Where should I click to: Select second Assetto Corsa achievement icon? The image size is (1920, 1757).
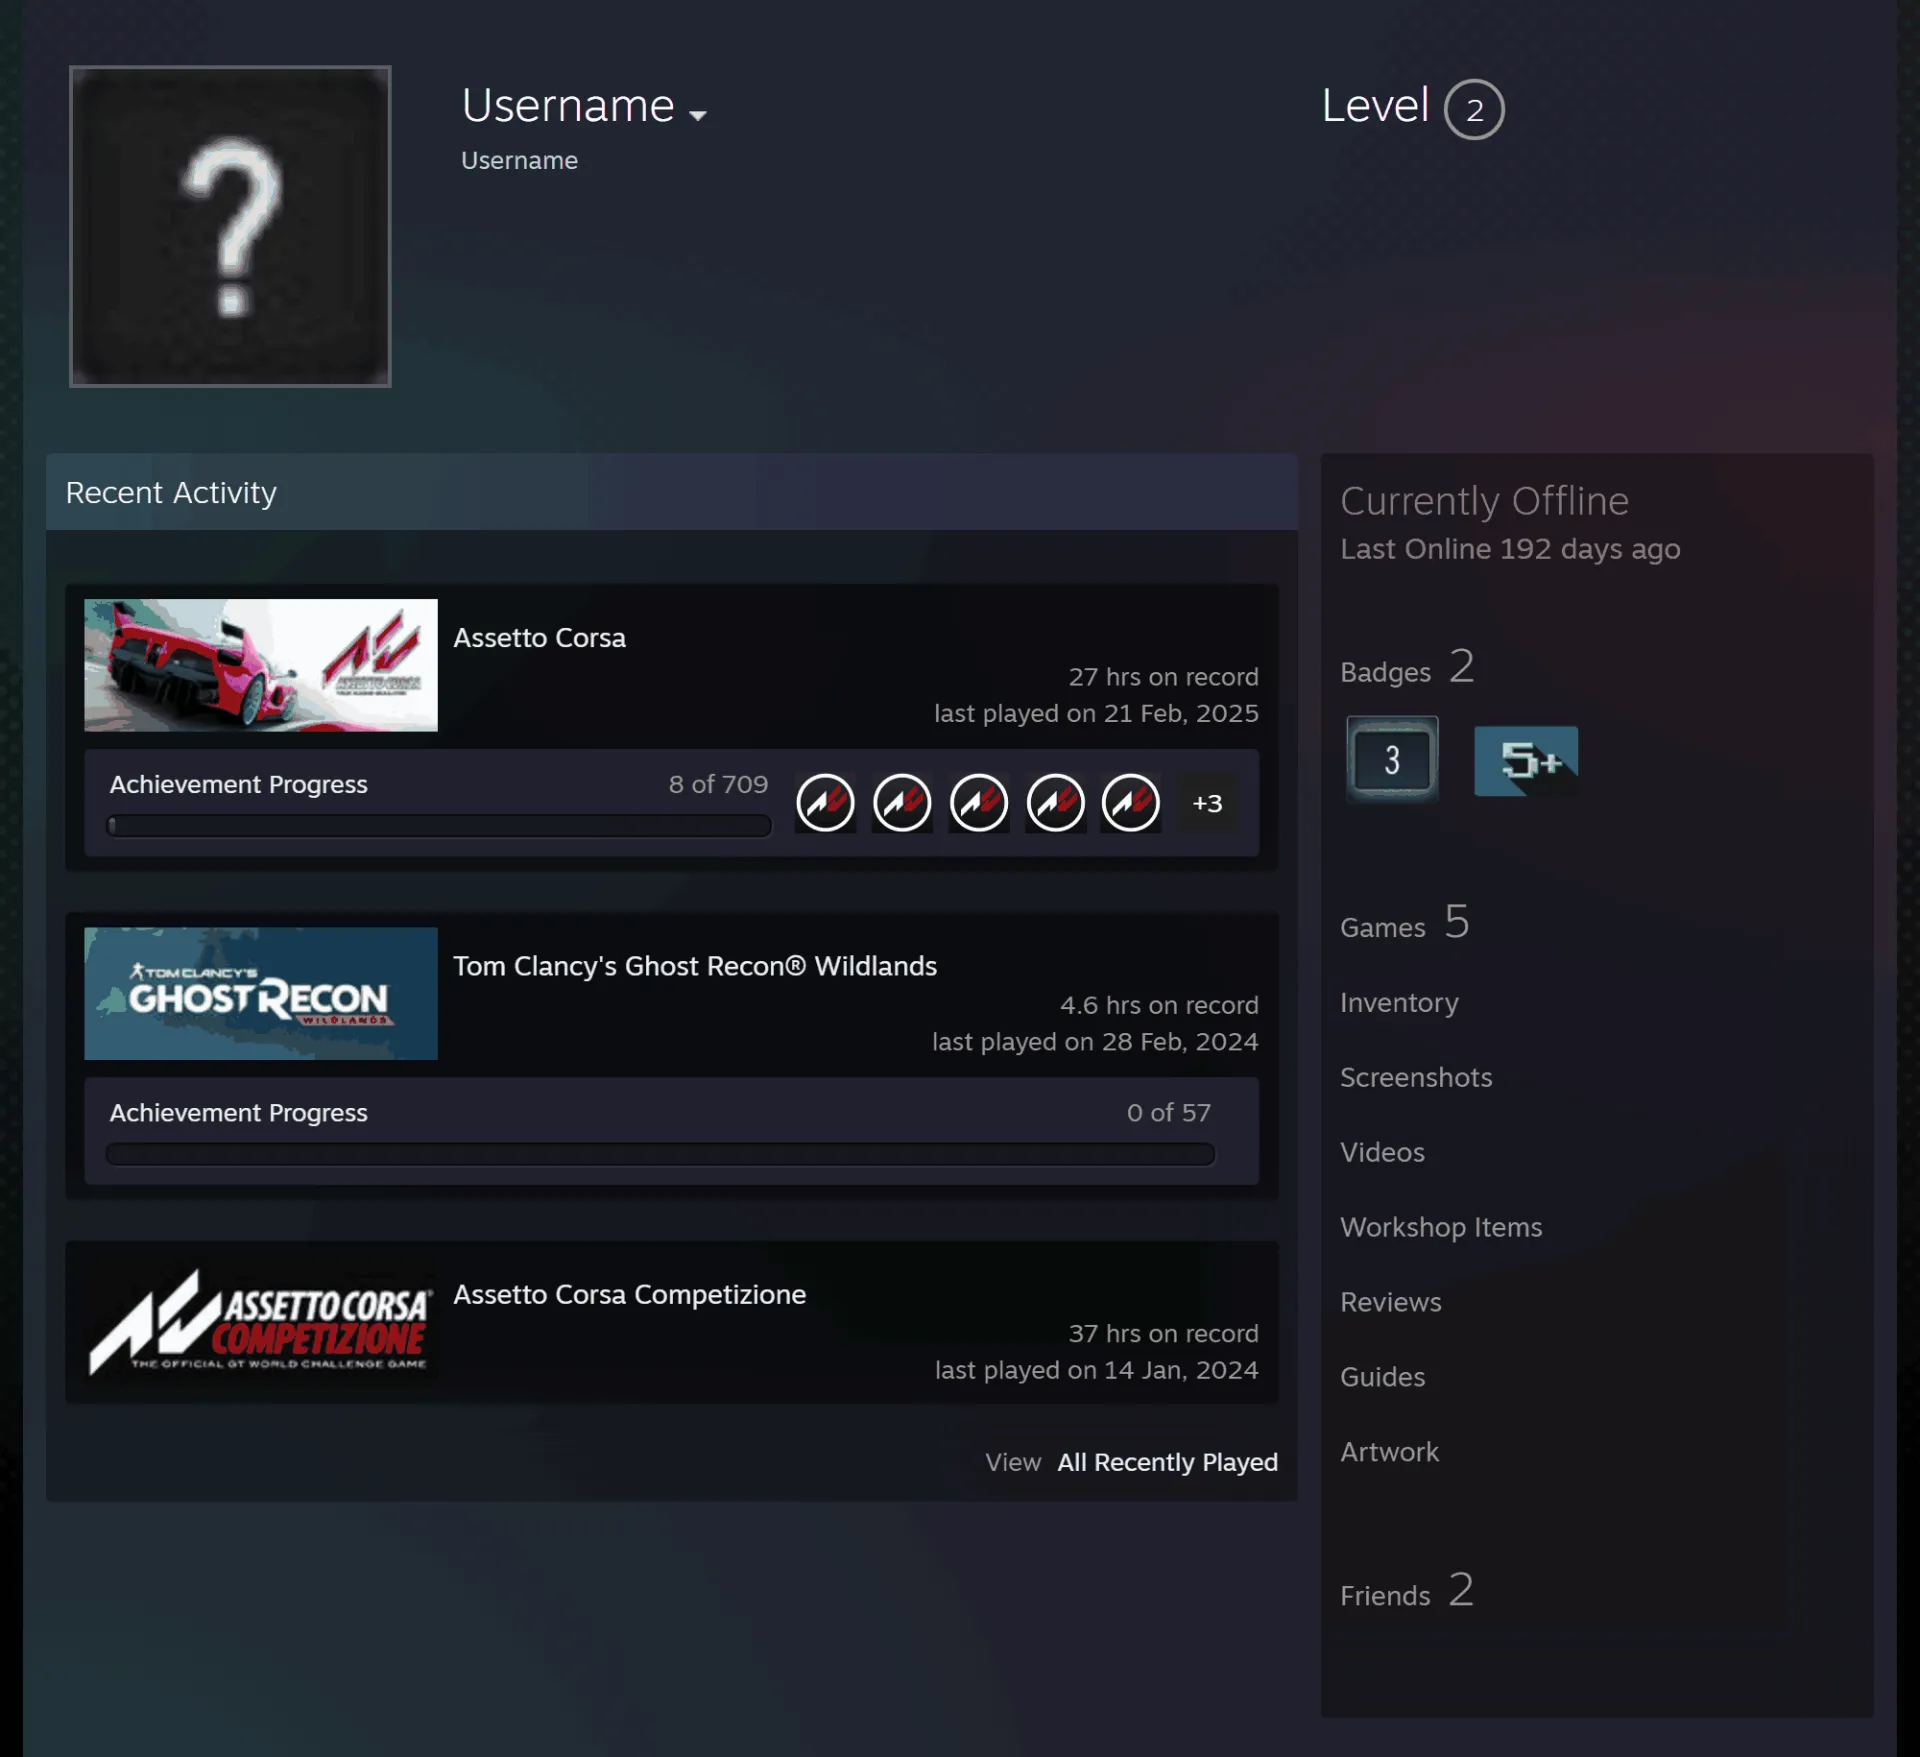pos(902,803)
